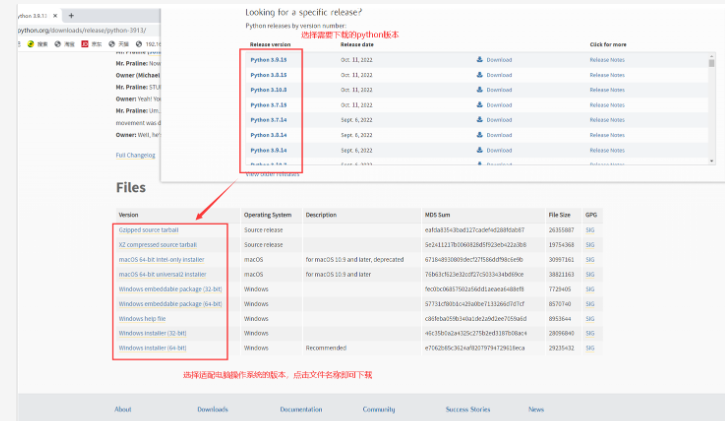Download the Gzipped source tarball

pos(148,230)
